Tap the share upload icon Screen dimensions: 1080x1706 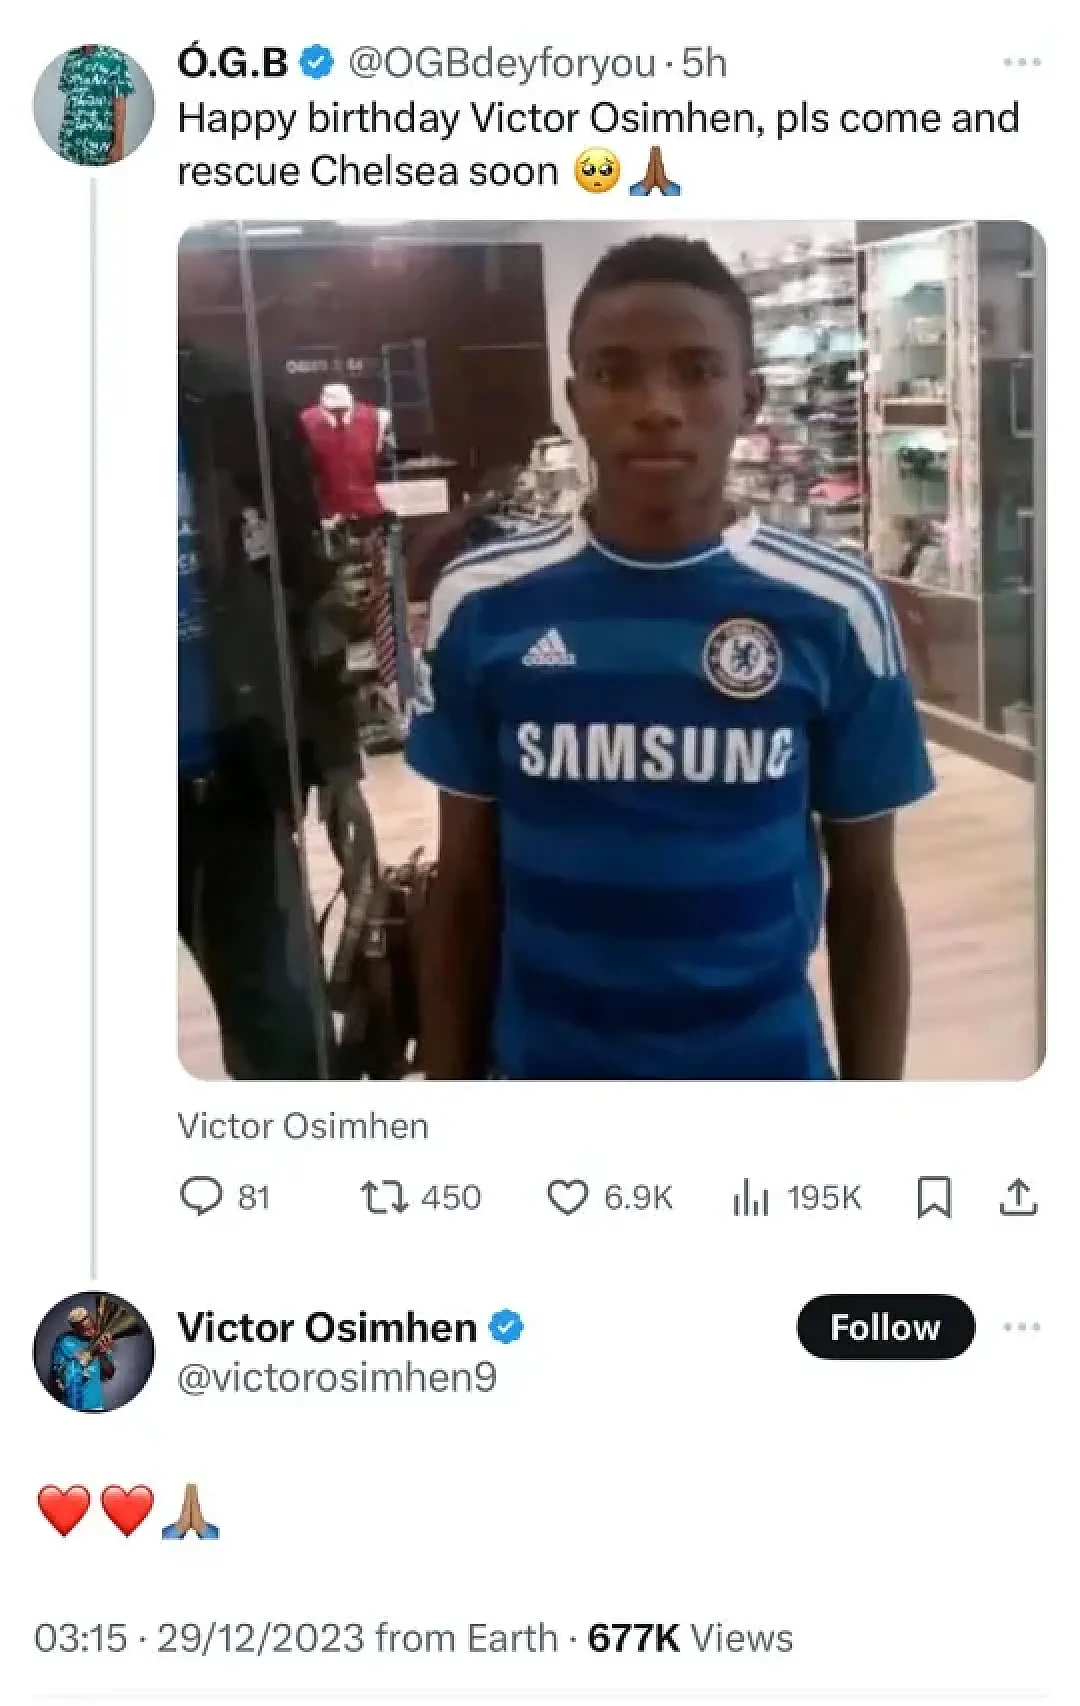click(1018, 1197)
